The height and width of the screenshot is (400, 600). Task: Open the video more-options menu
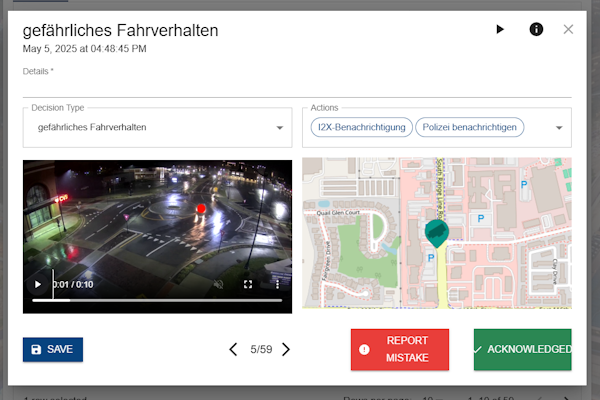[x=277, y=284]
